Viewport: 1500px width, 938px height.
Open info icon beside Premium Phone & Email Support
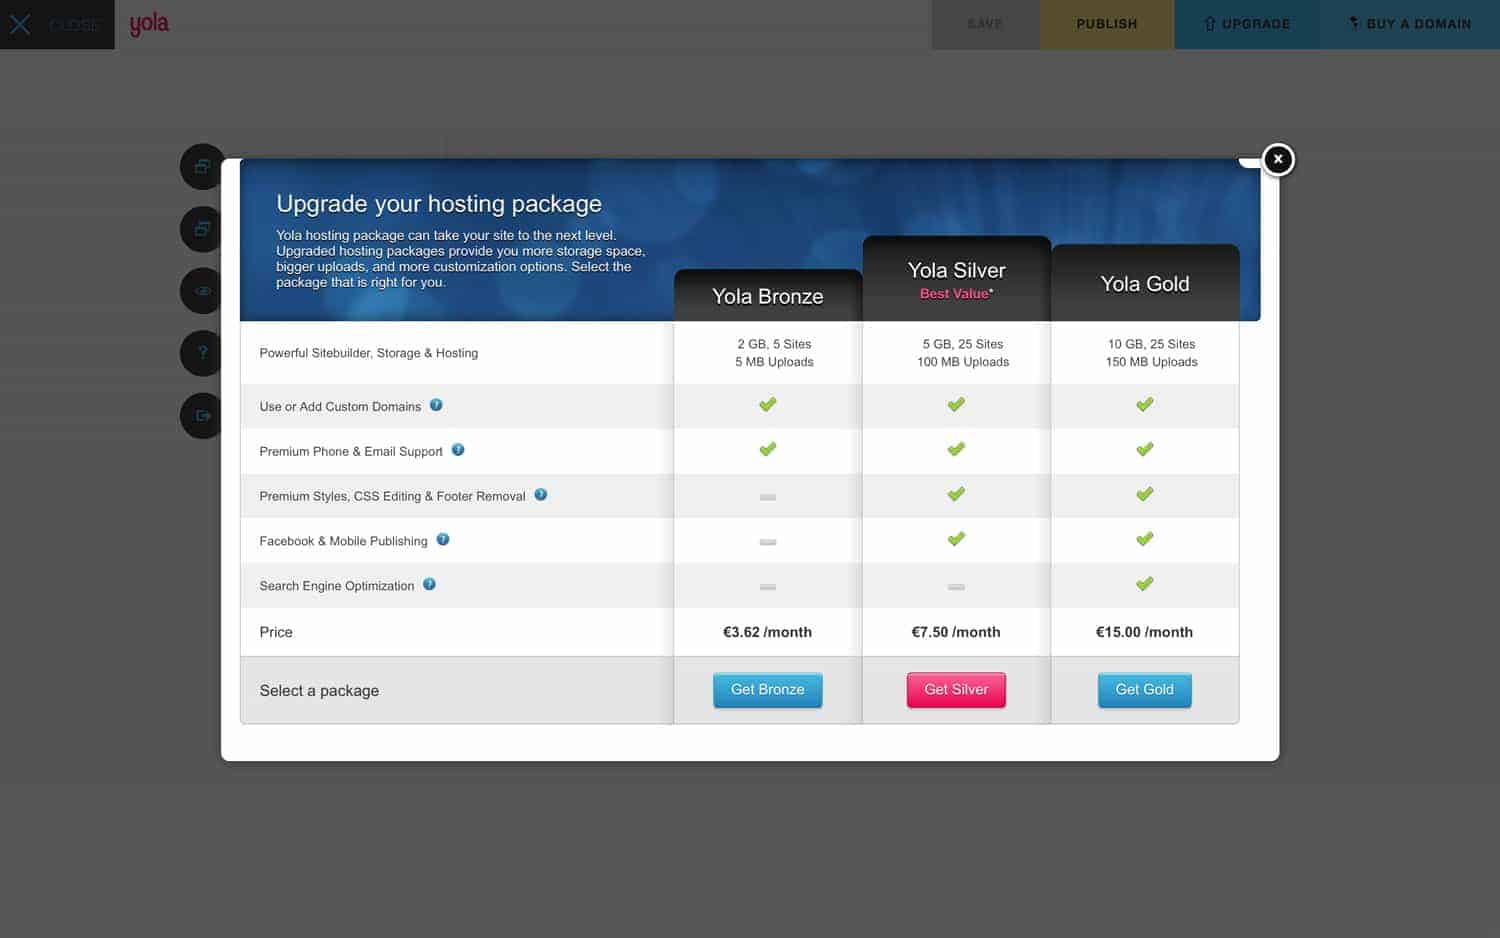tap(458, 450)
